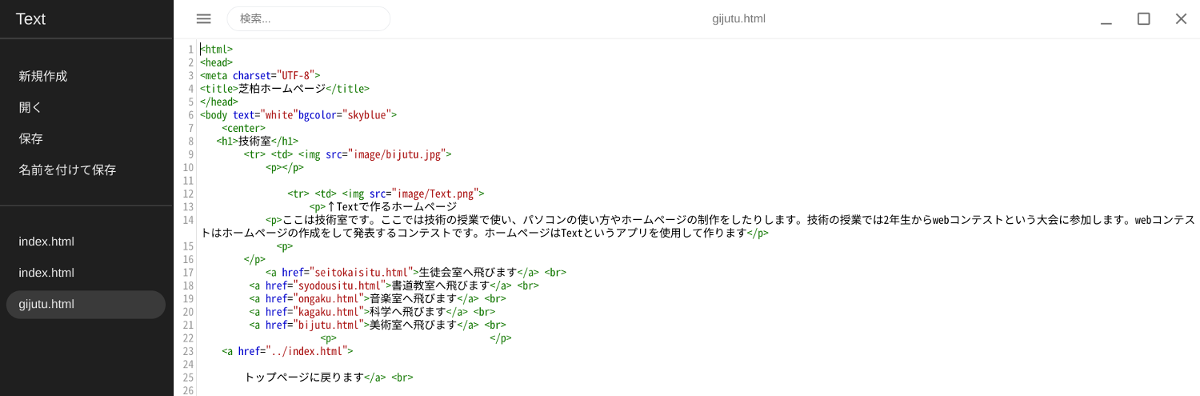Place cursor on トップページに戻ります line

pyautogui.click(x=303, y=378)
